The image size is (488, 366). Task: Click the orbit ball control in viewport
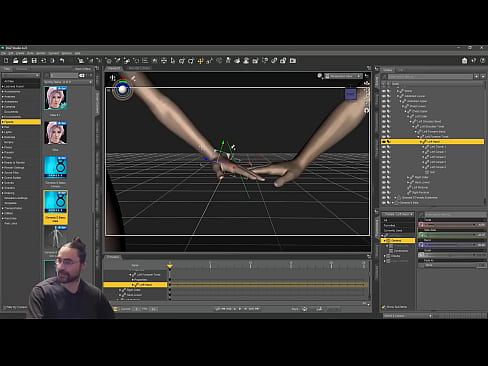123,89
